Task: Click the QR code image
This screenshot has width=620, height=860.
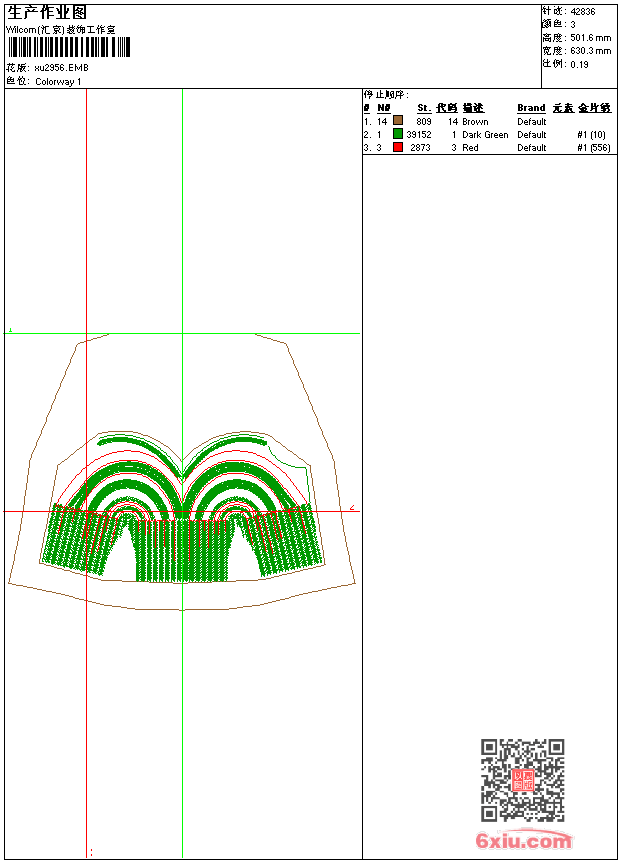Action: 522,780
